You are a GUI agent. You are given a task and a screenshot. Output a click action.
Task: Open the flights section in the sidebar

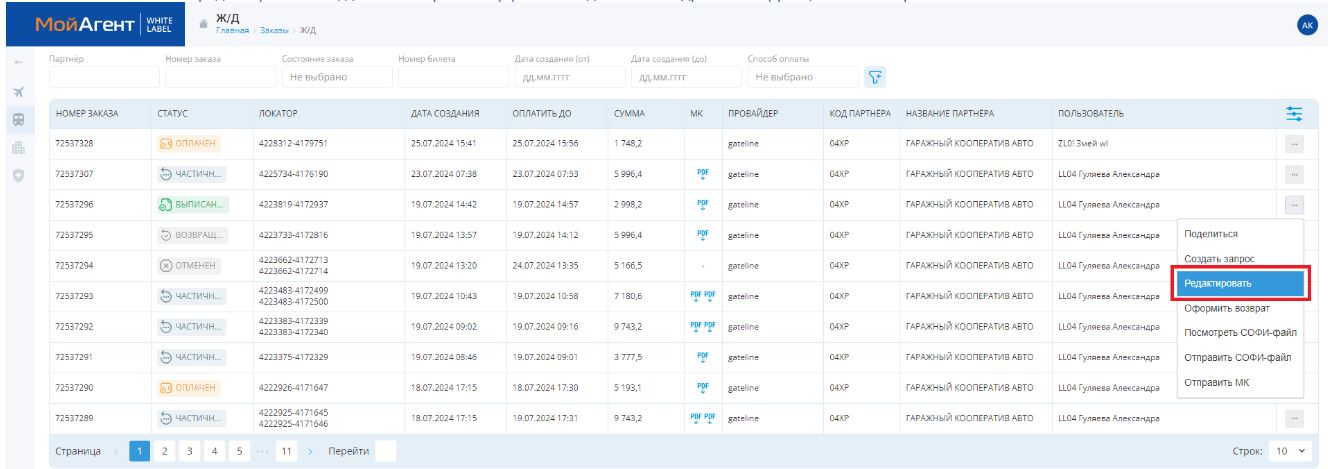point(19,92)
